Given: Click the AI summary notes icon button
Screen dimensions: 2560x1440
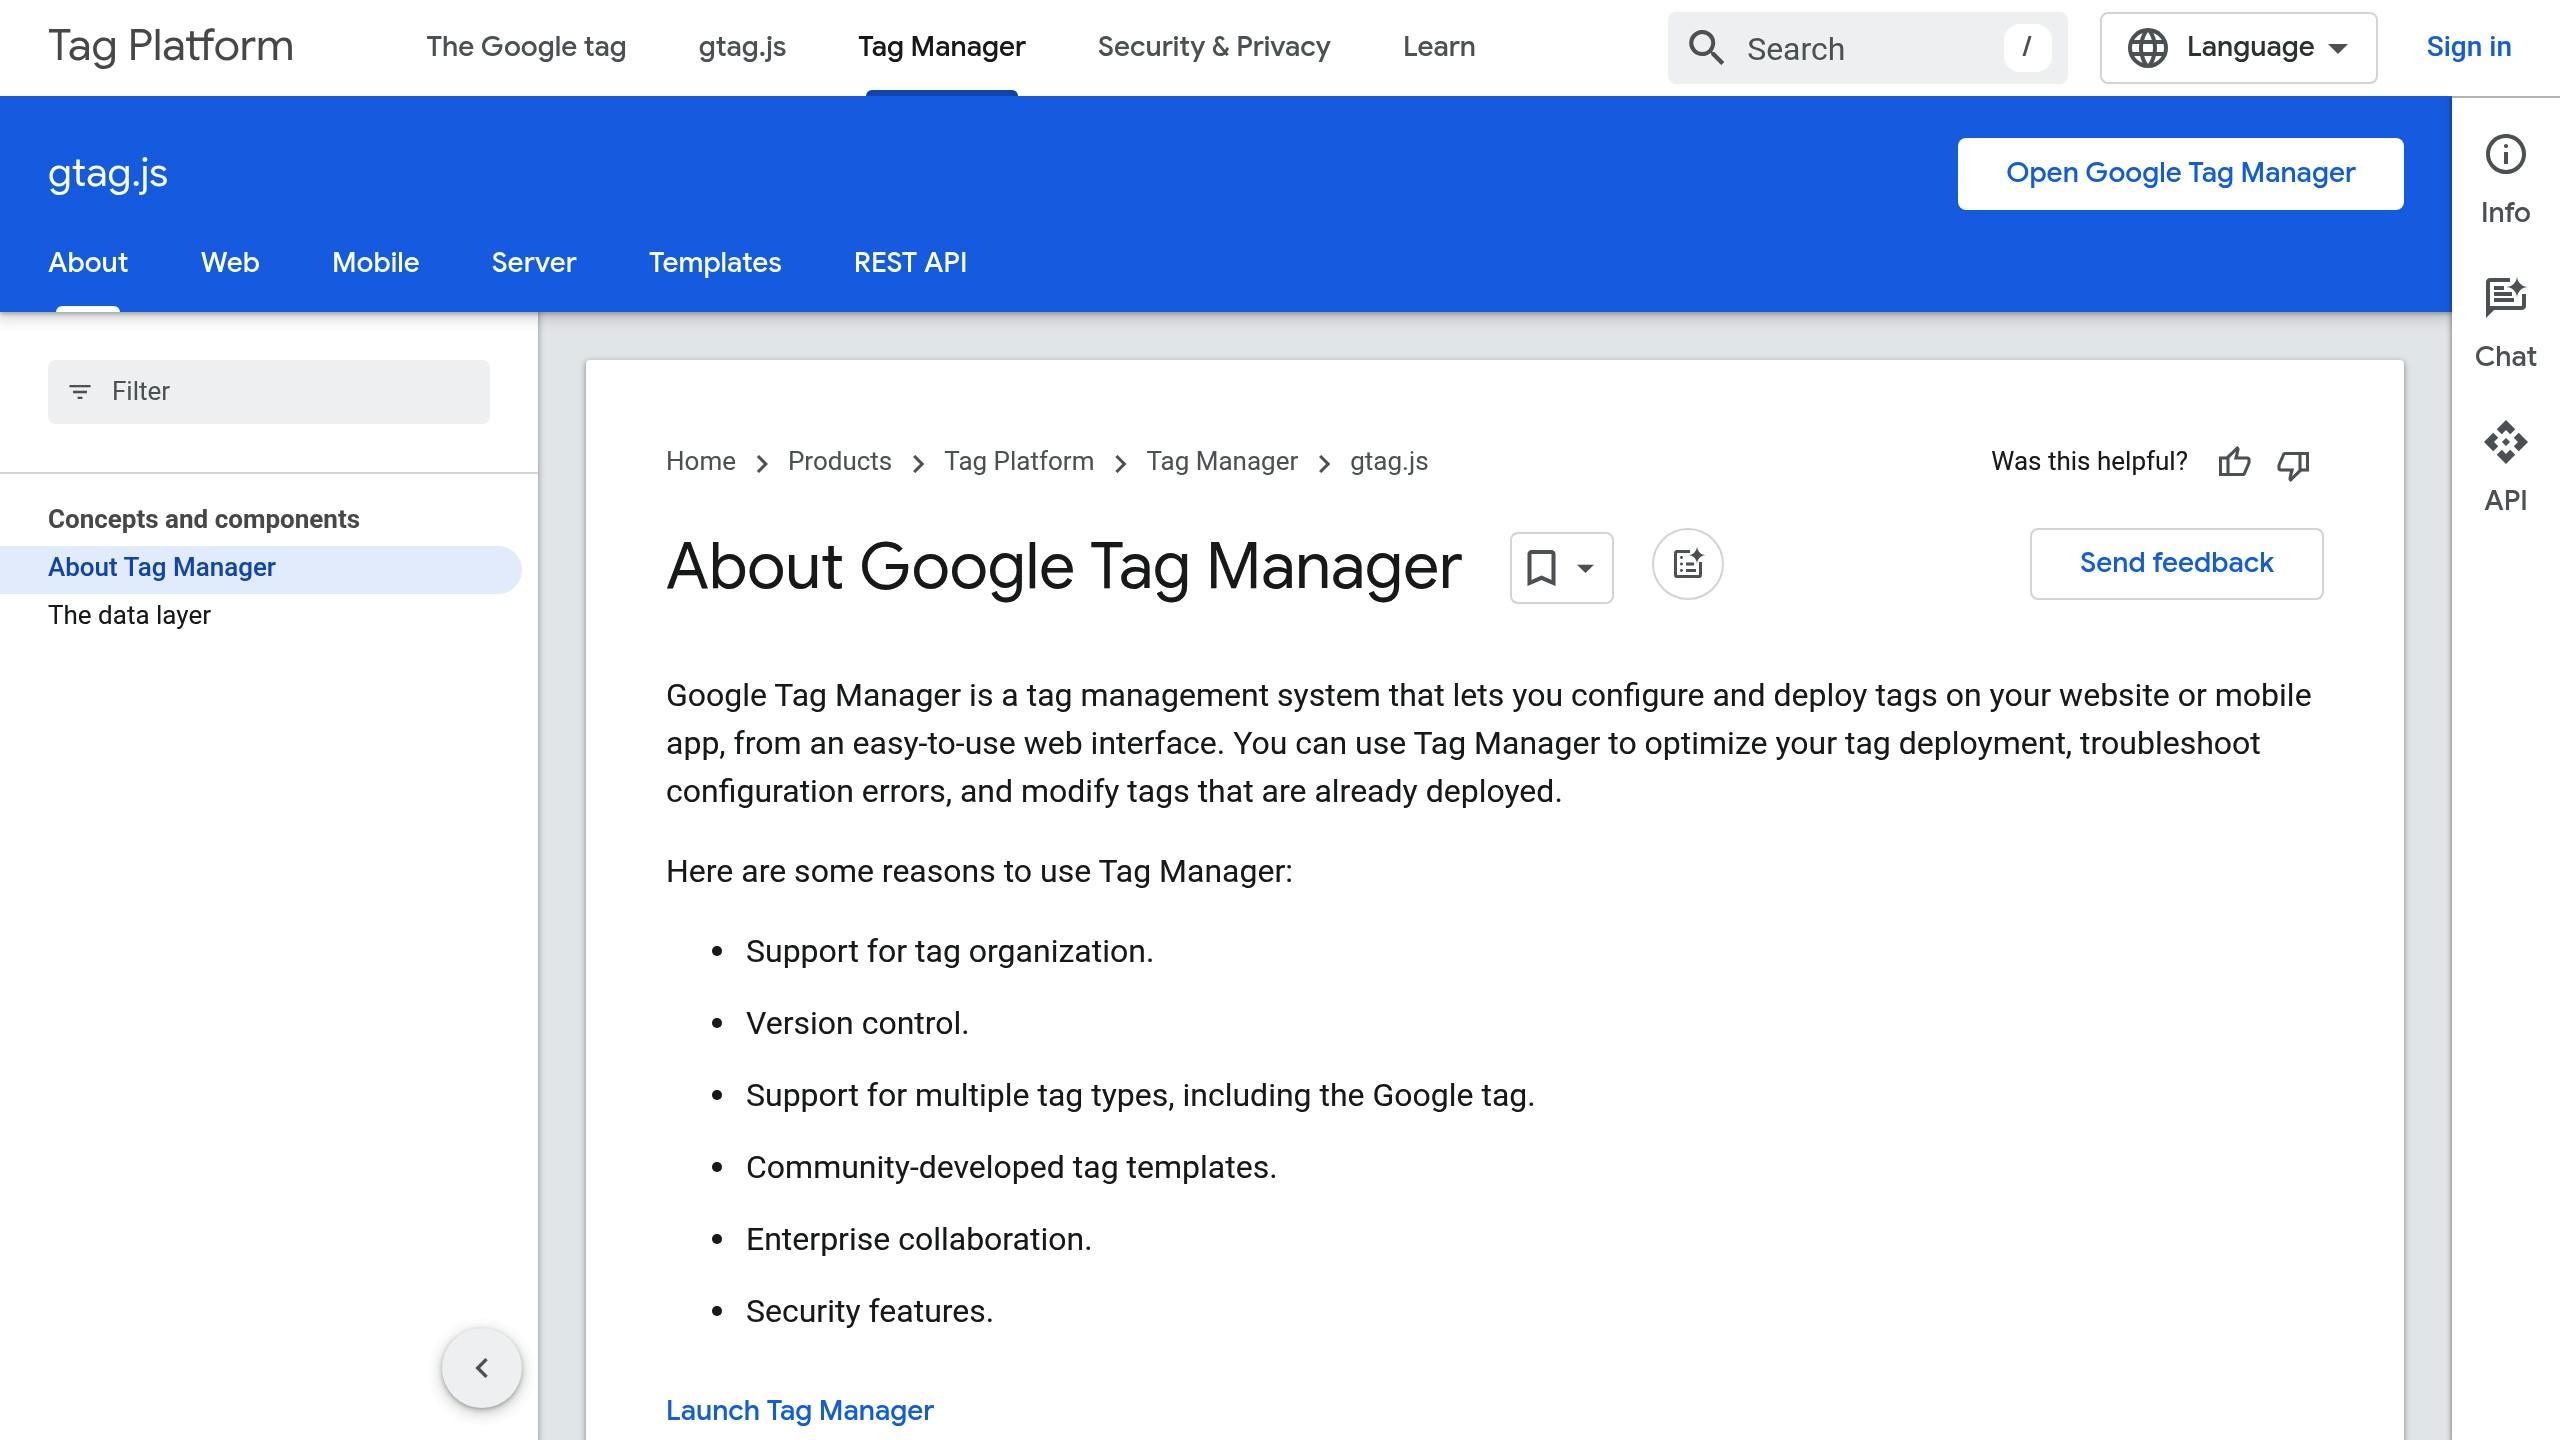Looking at the screenshot, I should pyautogui.click(x=1688, y=564).
